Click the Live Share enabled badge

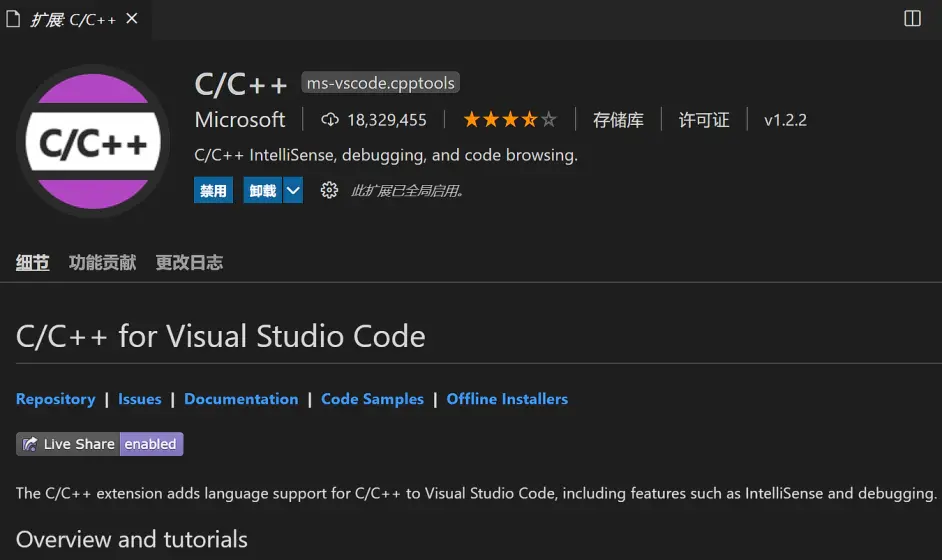(x=100, y=444)
